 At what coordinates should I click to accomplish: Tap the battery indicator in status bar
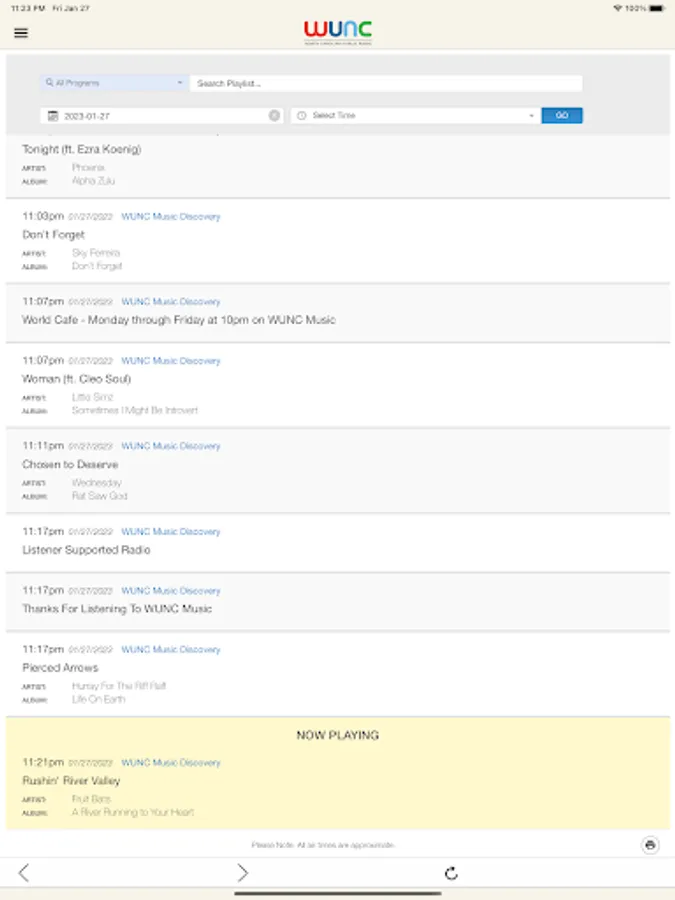(x=657, y=8)
